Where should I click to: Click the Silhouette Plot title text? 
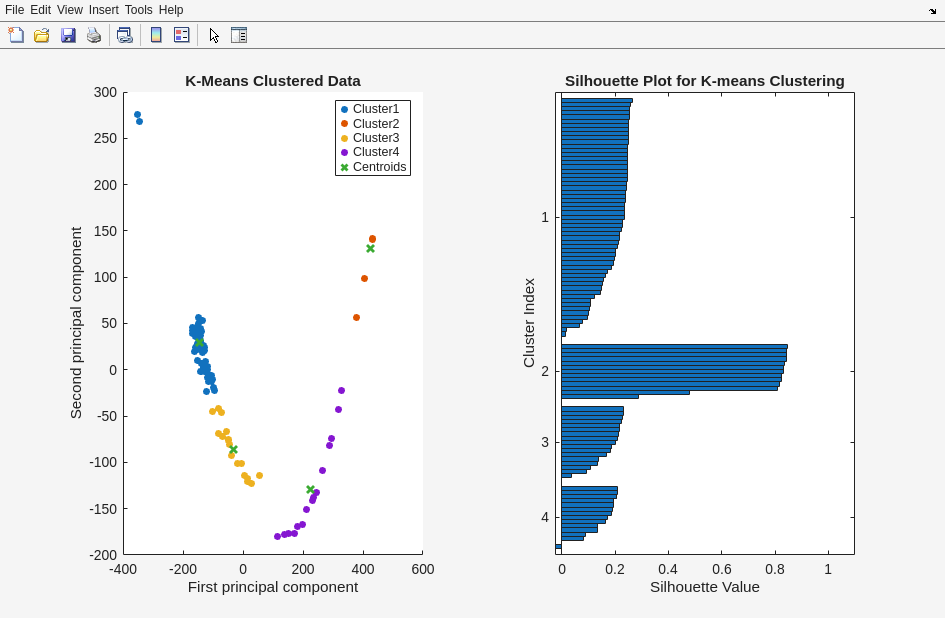tap(704, 81)
